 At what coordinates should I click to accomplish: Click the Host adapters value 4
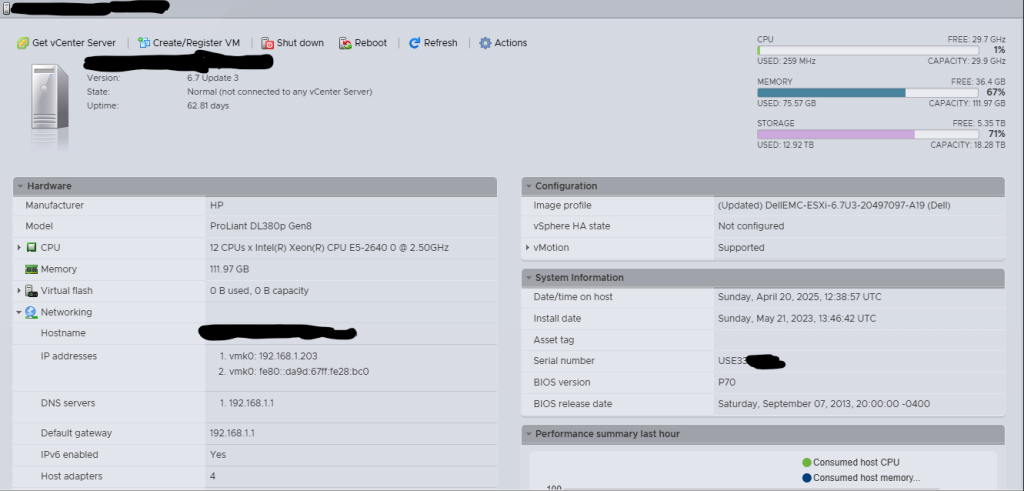coord(213,476)
